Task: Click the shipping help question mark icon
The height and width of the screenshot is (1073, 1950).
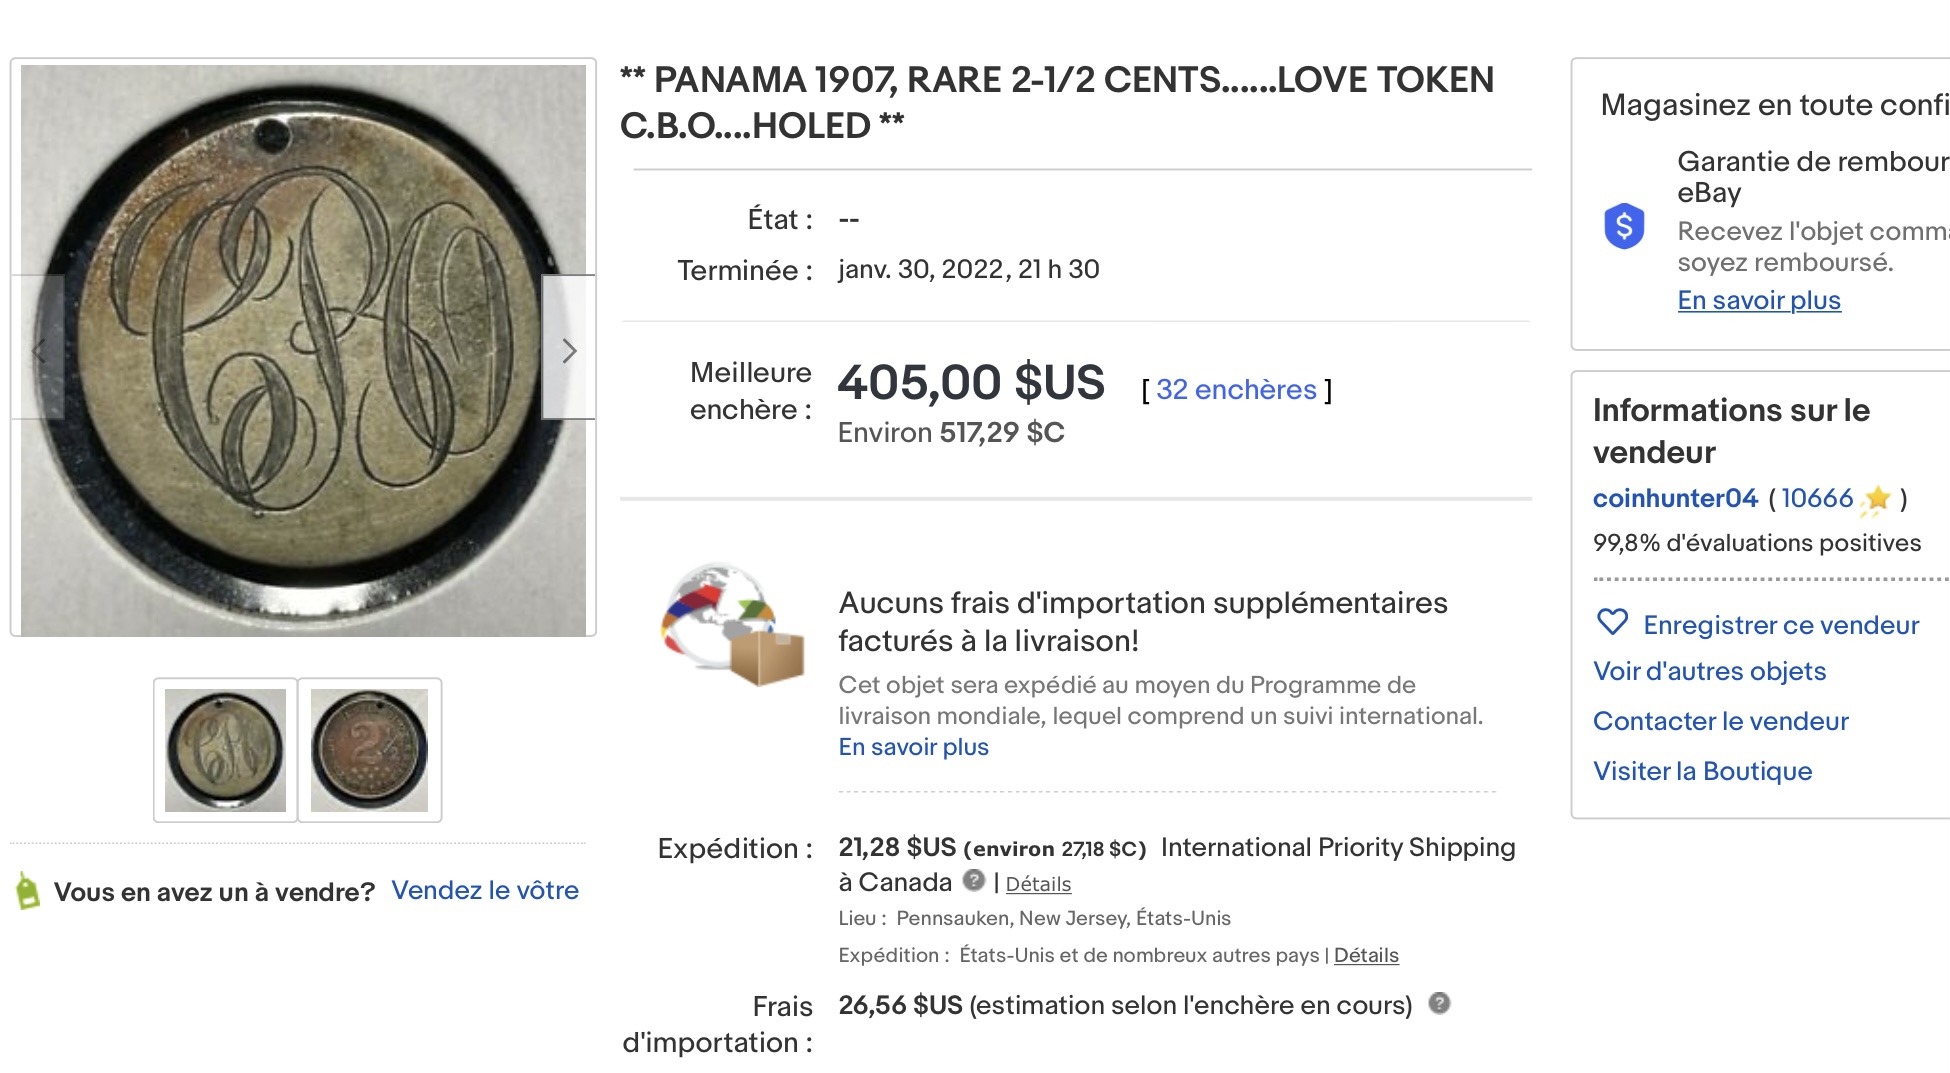Action: [x=973, y=880]
